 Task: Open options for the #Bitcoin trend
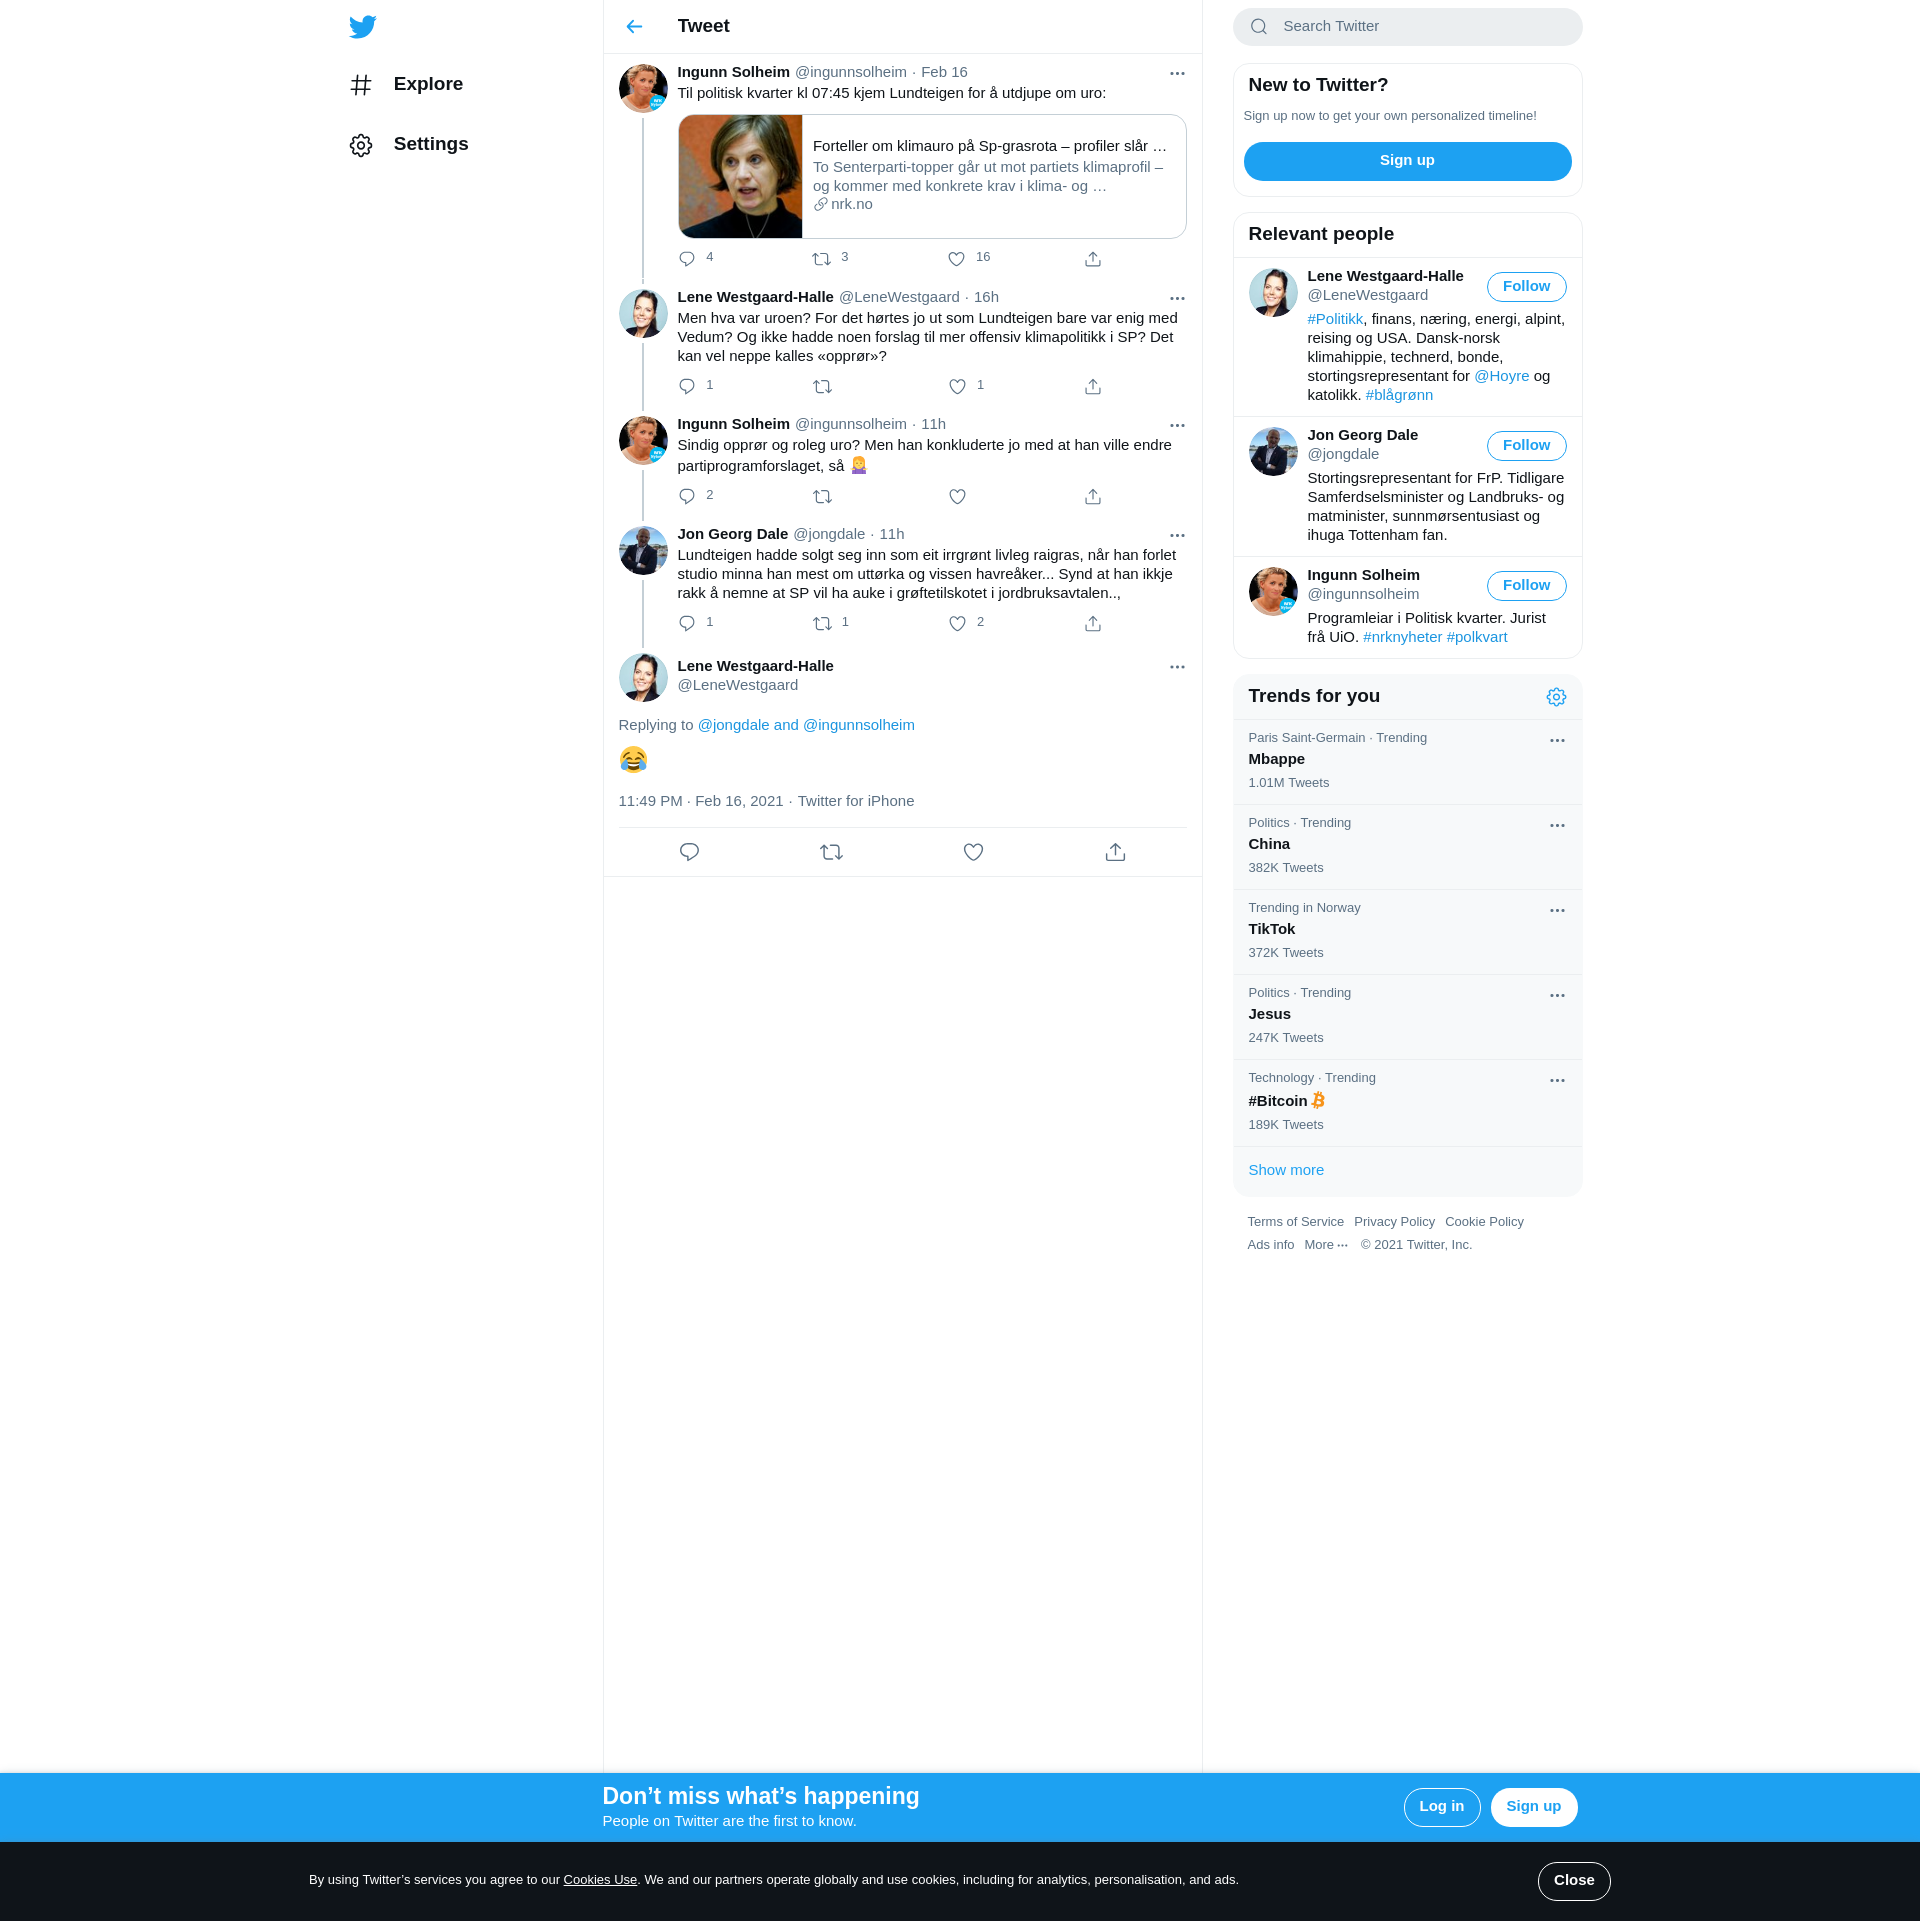point(1557,1081)
